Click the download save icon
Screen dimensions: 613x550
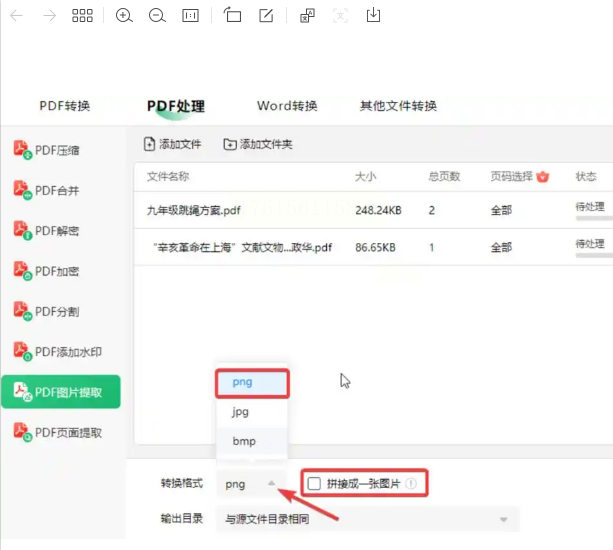373,15
